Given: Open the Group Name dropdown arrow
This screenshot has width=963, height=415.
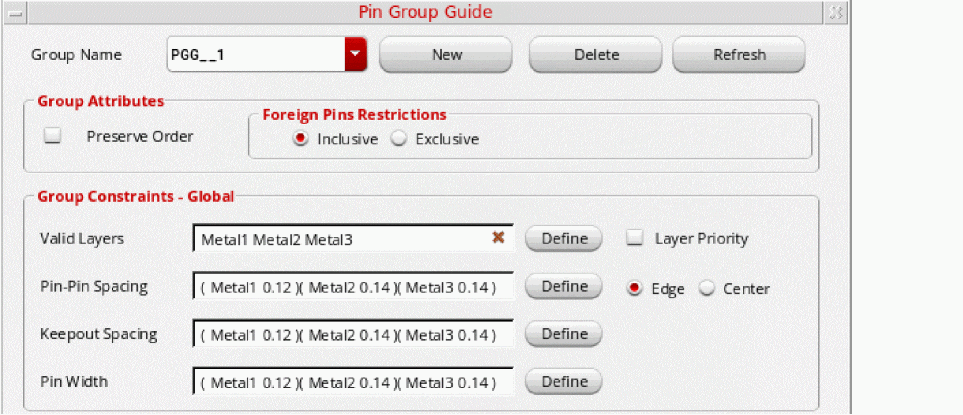Looking at the screenshot, I should 356,55.
